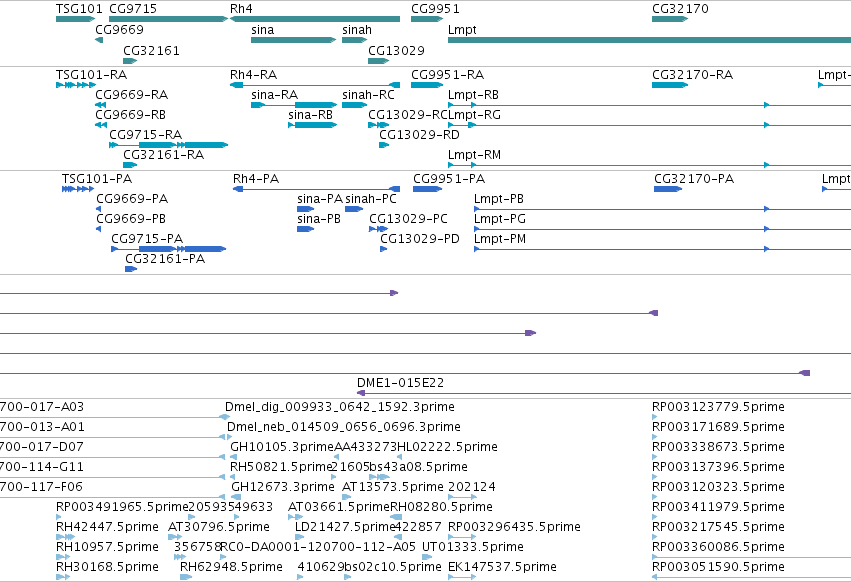Select the CG9669 gene label
The width and height of the screenshot is (851, 582).
tap(119, 30)
